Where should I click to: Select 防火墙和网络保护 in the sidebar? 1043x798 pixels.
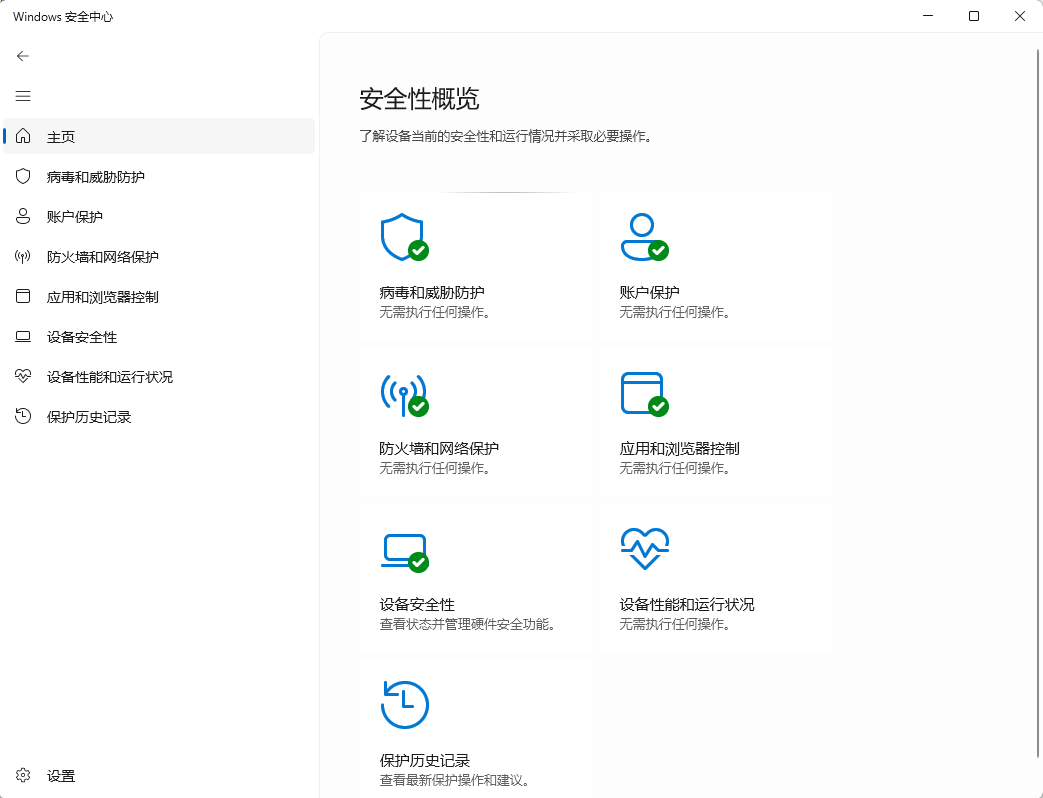pyautogui.click(x=159, y=257)
